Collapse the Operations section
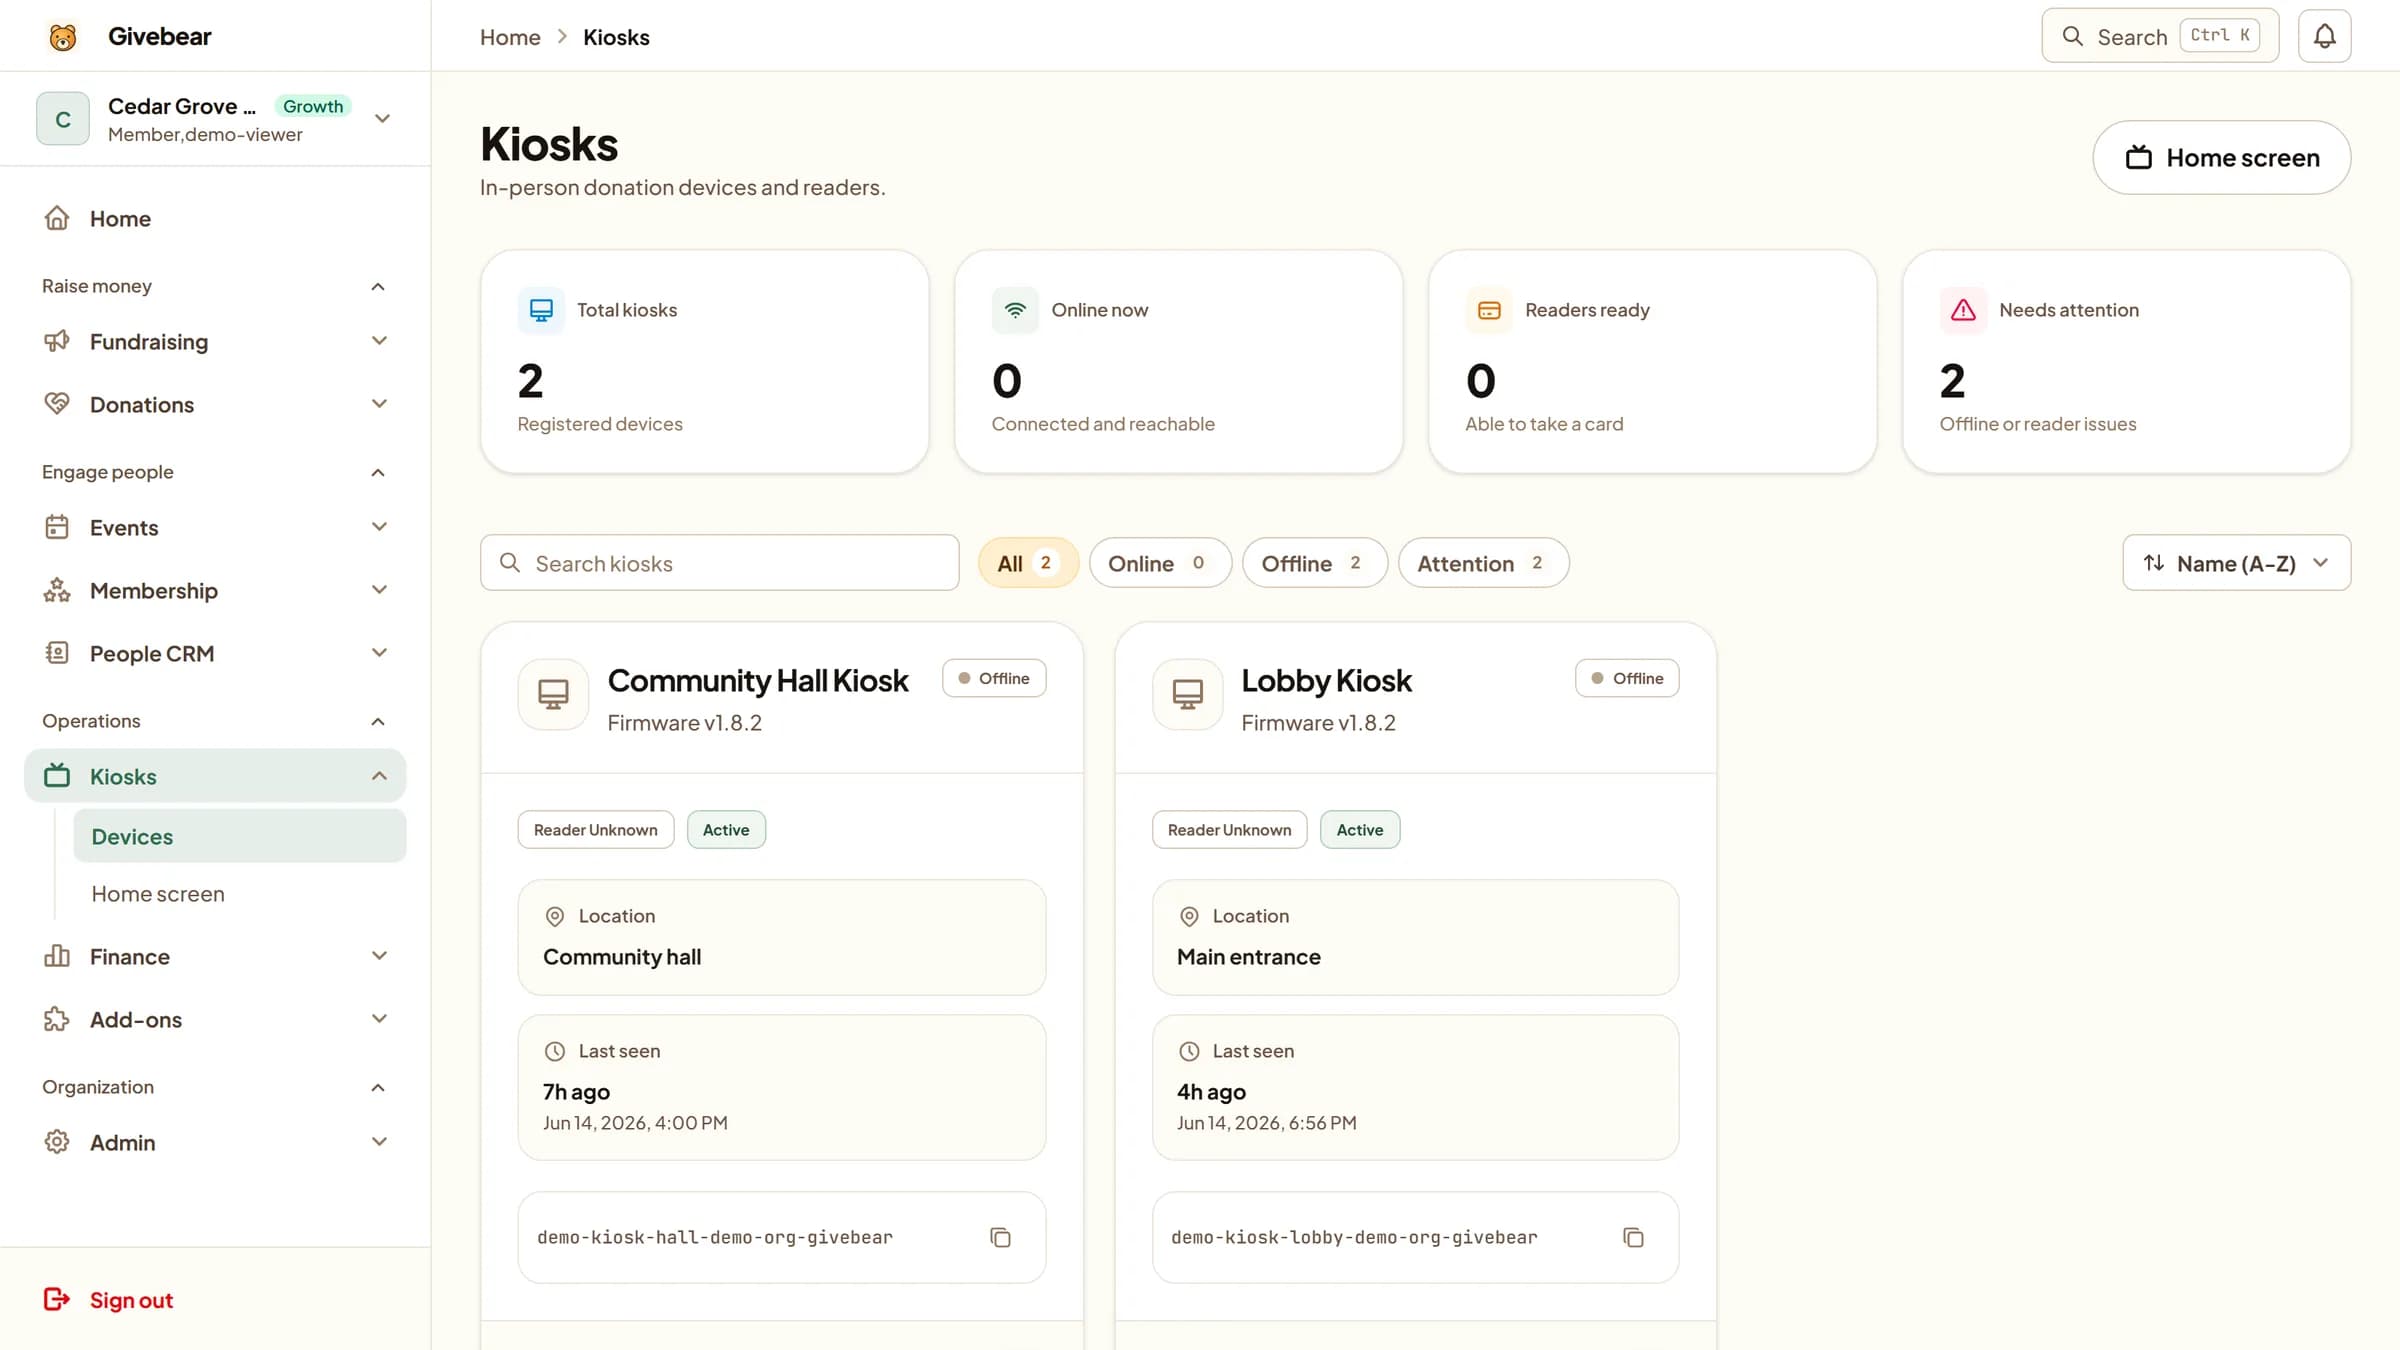The image size is (2400, 1350). 378,721
